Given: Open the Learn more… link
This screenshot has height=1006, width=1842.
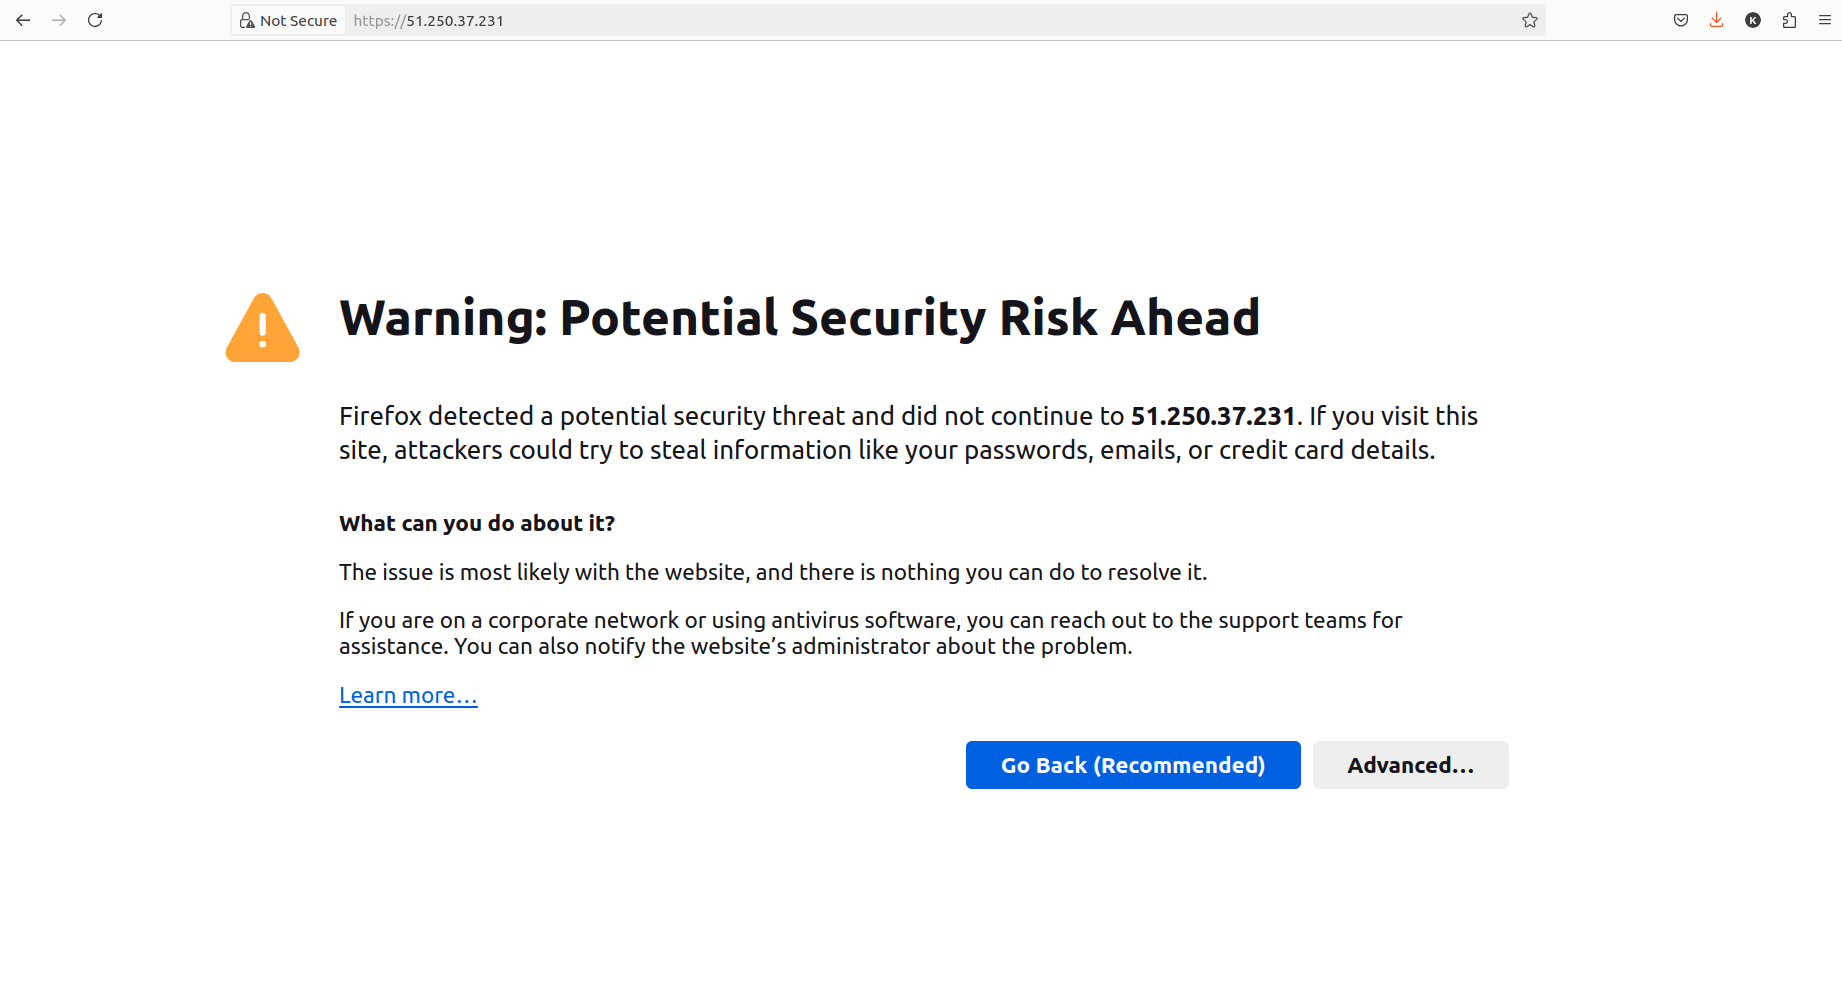Looking at the screenshot, I should [408, 695].
